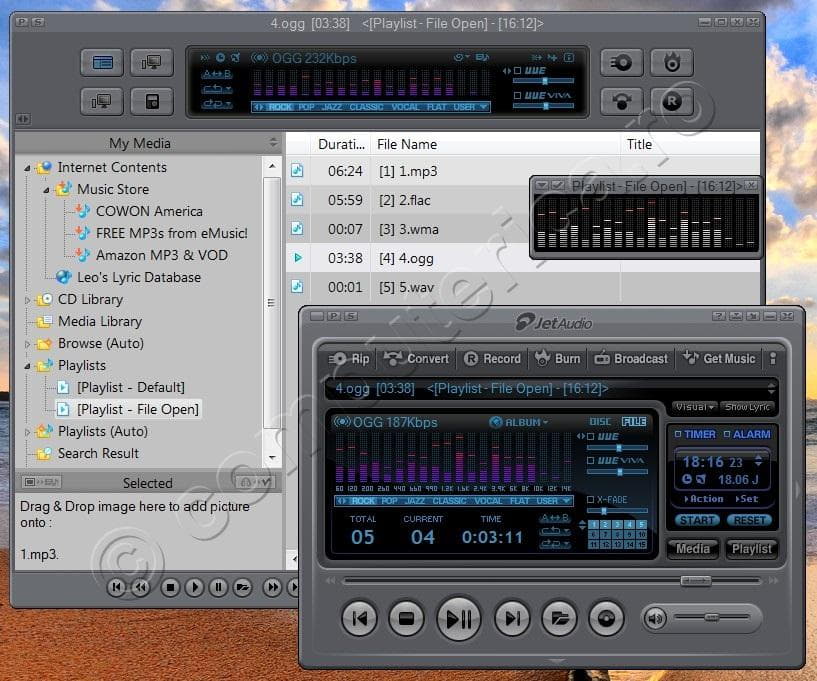The width and height of the screenshot is (817, 681).
Task: Click the Record tool in JetAudio toolbar
Action: (x=492, y=359)
